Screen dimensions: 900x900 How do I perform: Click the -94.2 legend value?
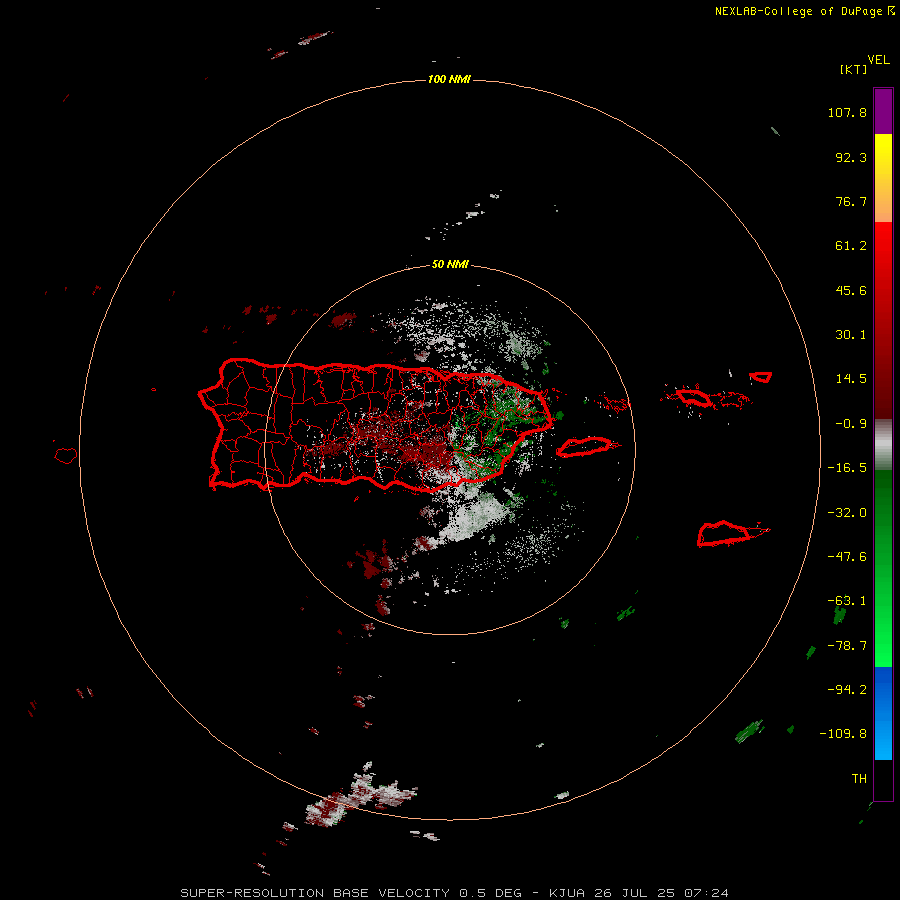click(x=847, y=689)
